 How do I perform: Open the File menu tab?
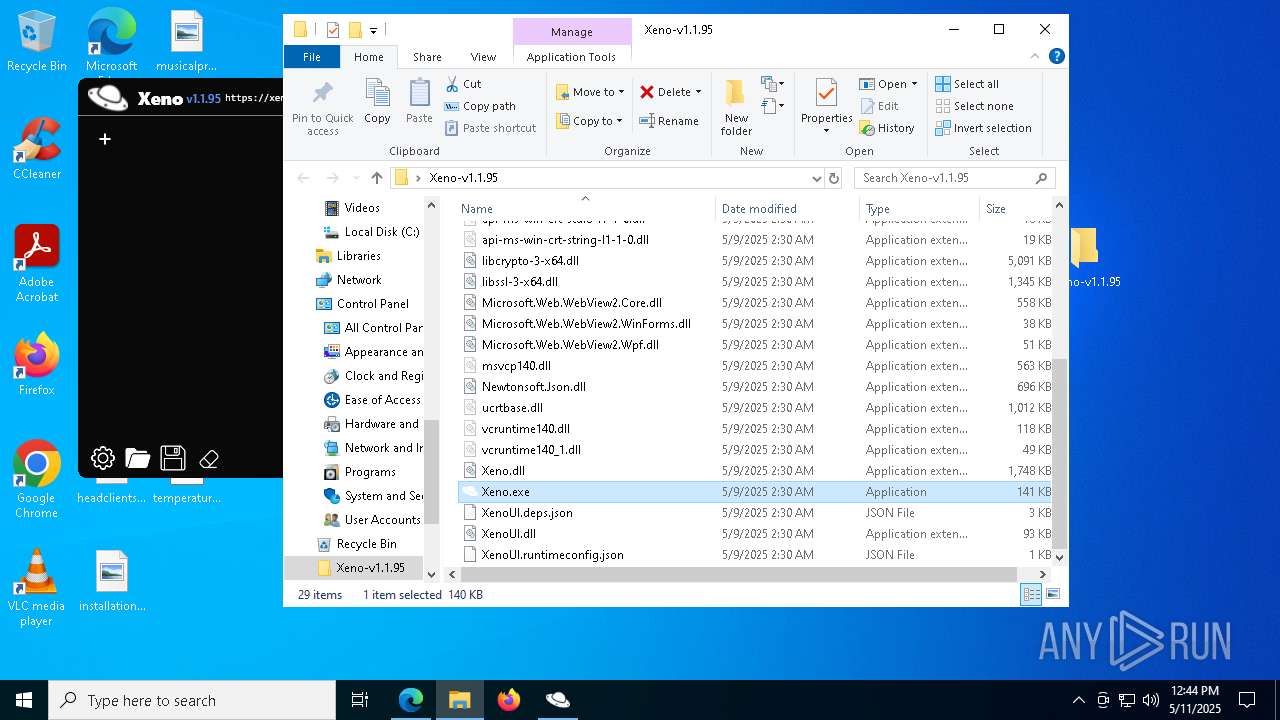pos(312,57)
